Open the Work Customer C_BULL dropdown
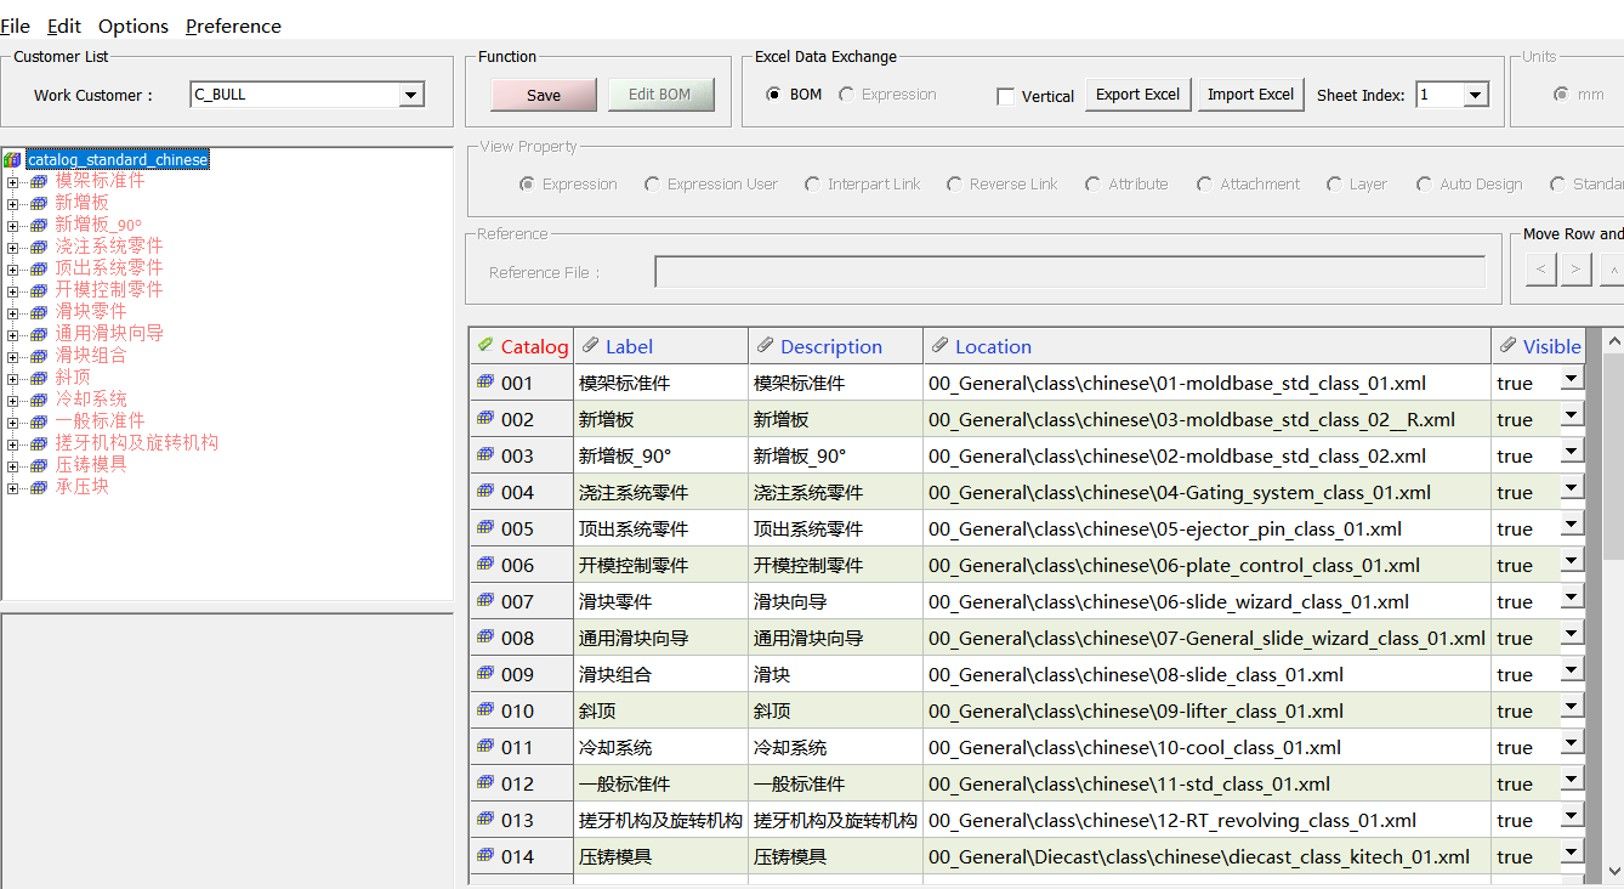 tap(410, 95)
